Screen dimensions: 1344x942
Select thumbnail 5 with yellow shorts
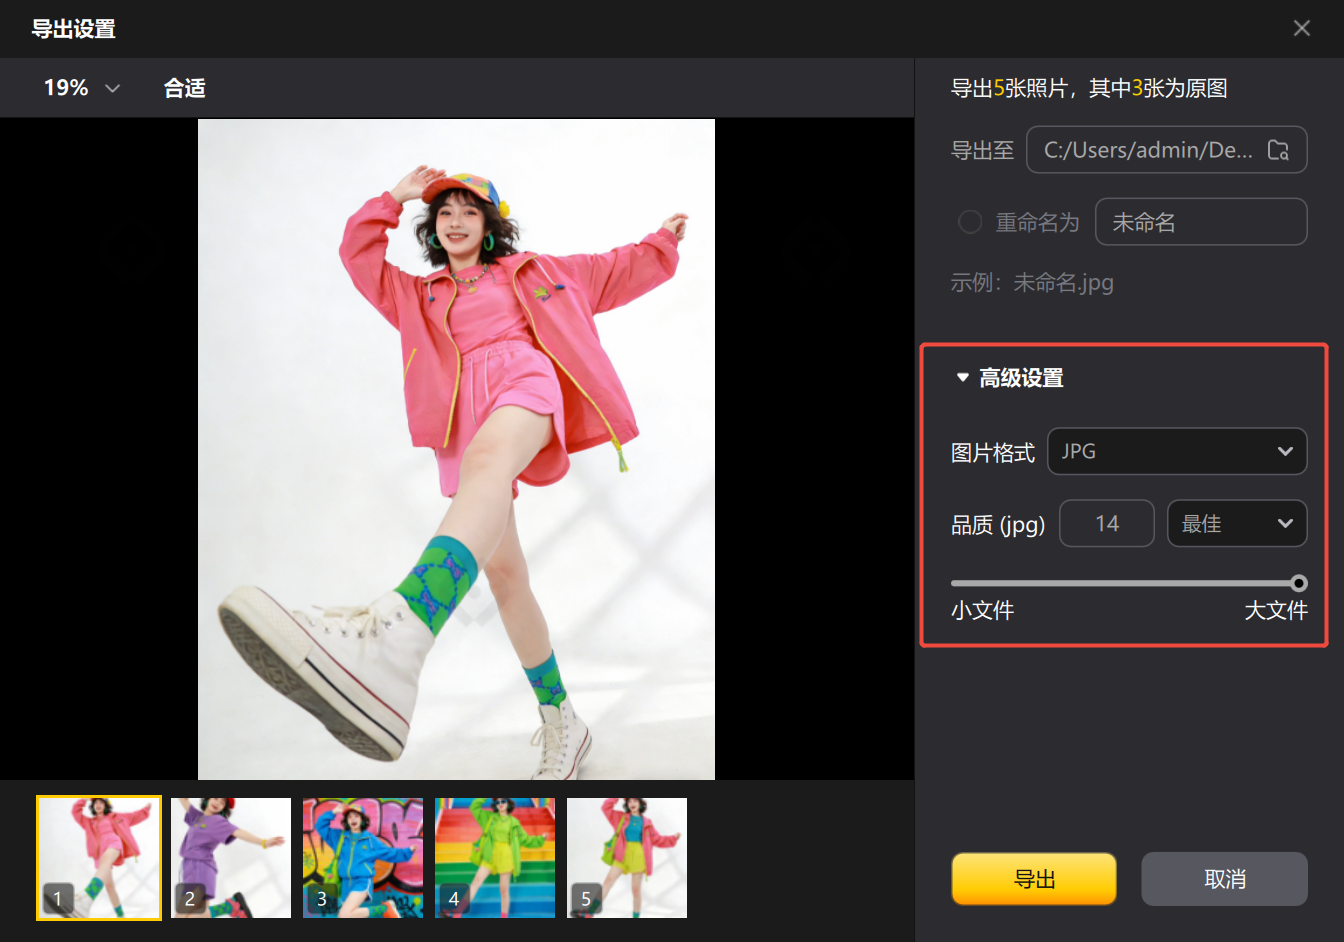coord(627,858)
